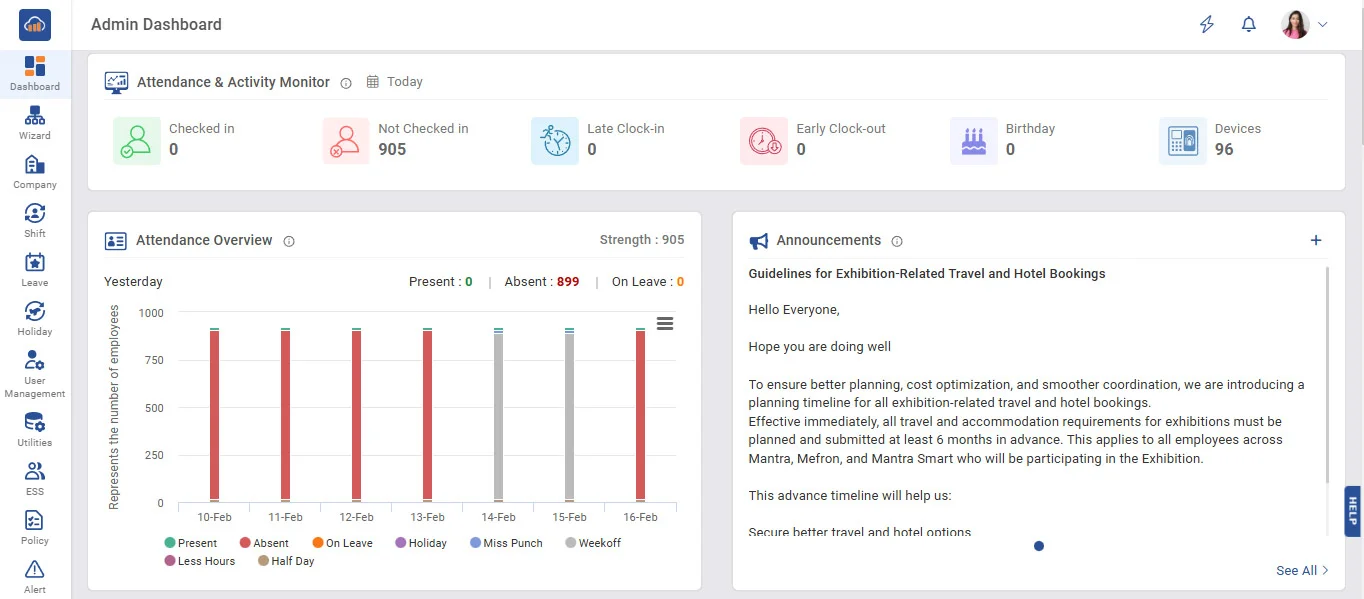Click the plus icon to add announcement

[1316, 240]
